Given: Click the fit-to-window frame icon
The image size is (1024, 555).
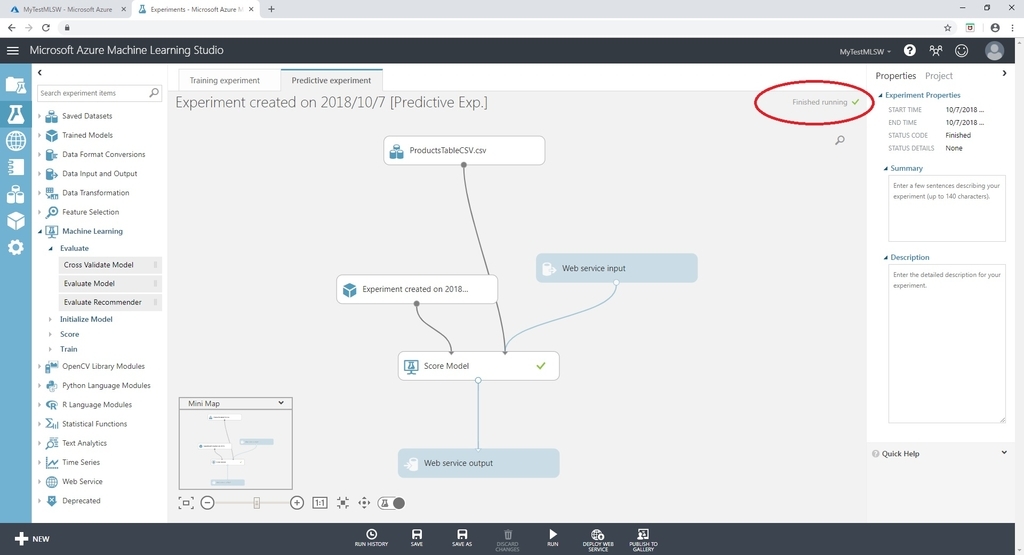Looking at the screenshot, I should pos(185,503).
